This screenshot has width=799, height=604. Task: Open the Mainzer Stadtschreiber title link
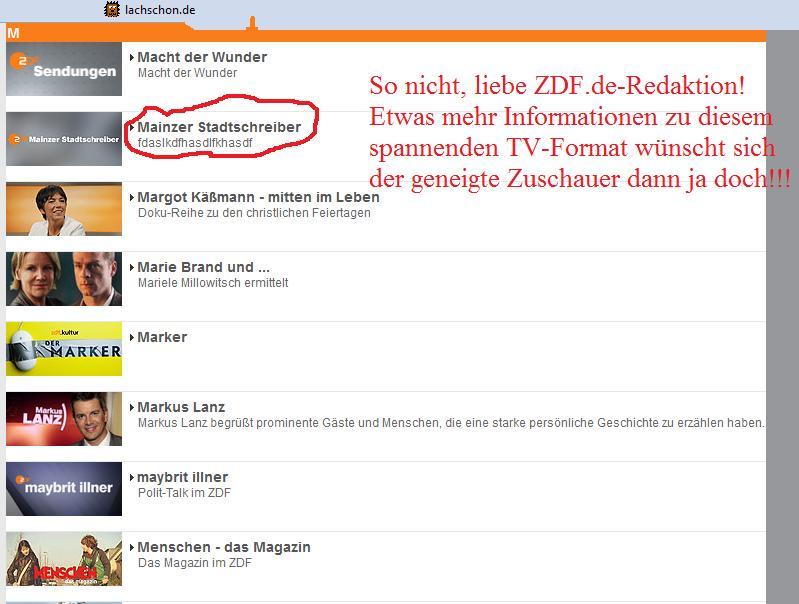(218, 128)
